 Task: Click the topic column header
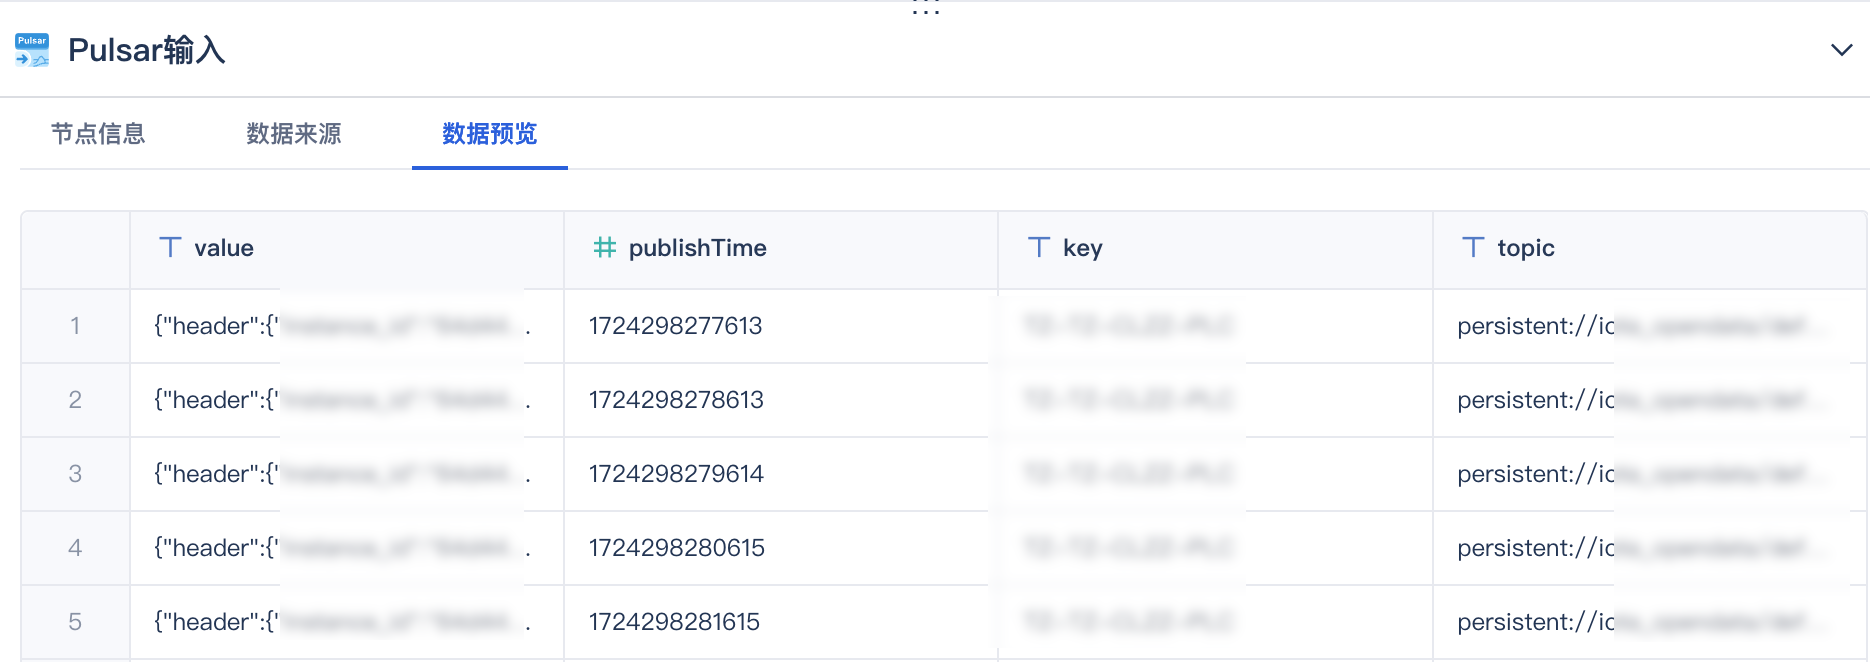click(1525, 248)
